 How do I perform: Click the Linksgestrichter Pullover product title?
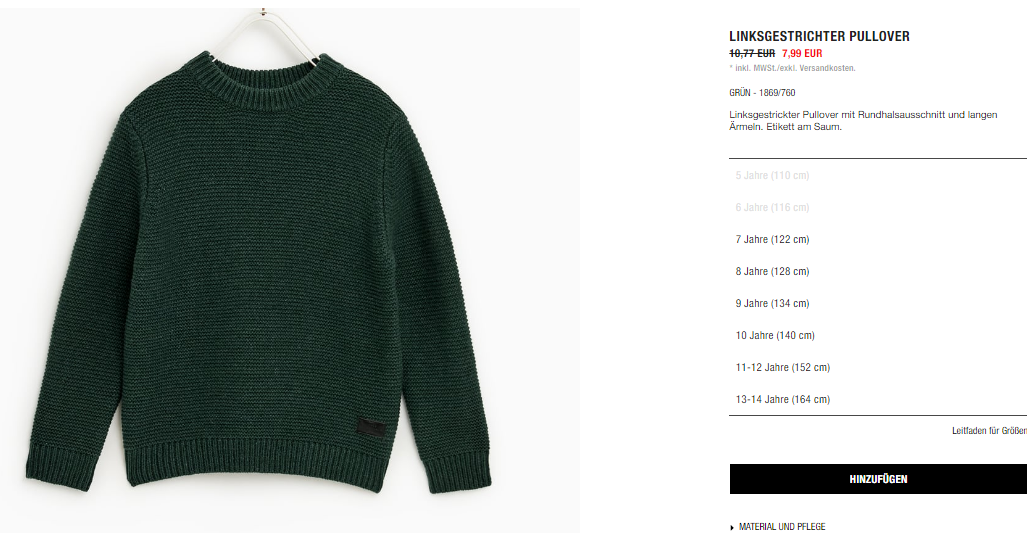point(819,37)
